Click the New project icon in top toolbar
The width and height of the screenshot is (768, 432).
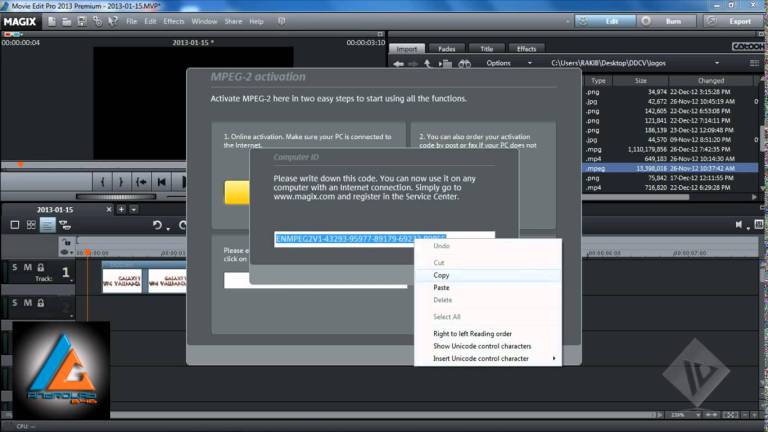click(51, 22)
